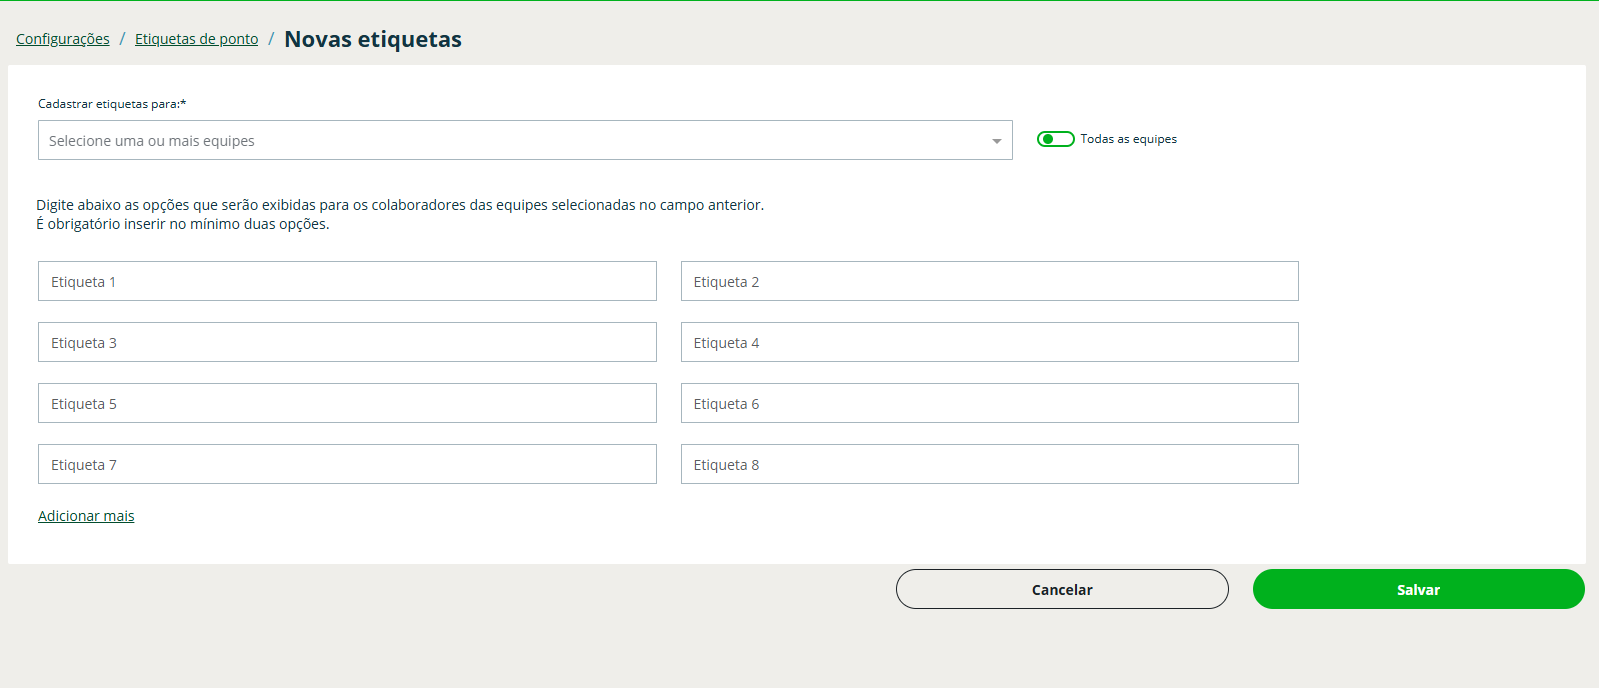The height and width of the screenshot is (688, 1599).
Task: Click the caret arrow in the team selector
Action: [996, 141]
